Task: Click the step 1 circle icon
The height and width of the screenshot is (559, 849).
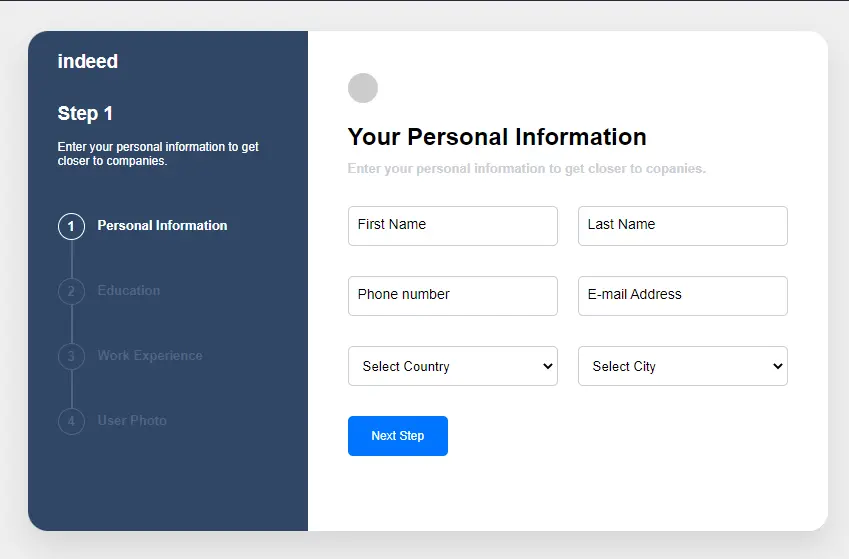Action: pyautogui.click(x=71, y=226)
